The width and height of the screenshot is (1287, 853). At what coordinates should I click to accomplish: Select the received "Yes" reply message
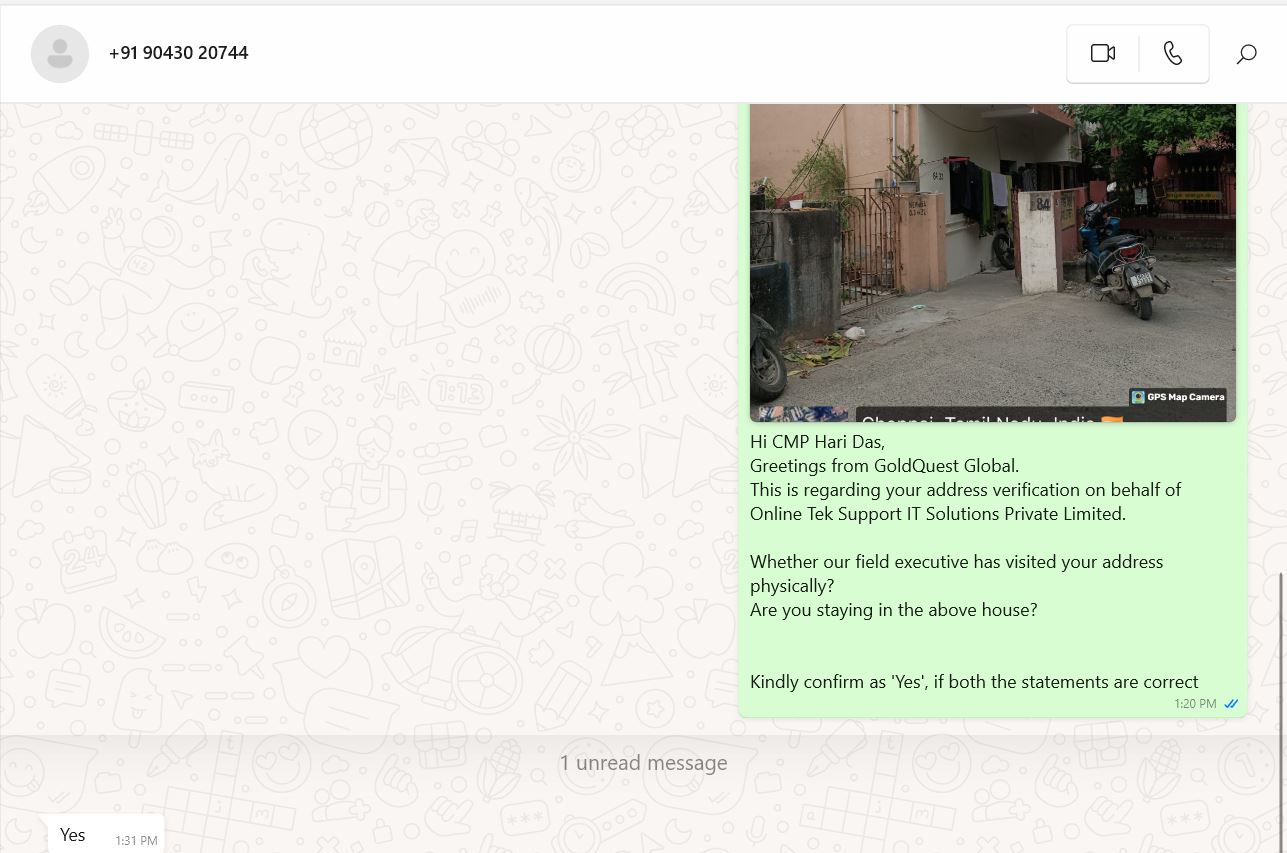pos(106,835)
